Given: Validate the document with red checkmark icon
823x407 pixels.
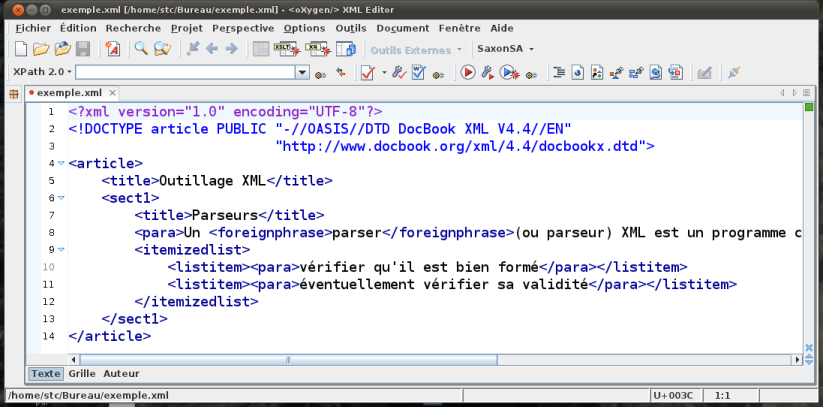Looking at the screenshot, I should click(x=367, y=72).
